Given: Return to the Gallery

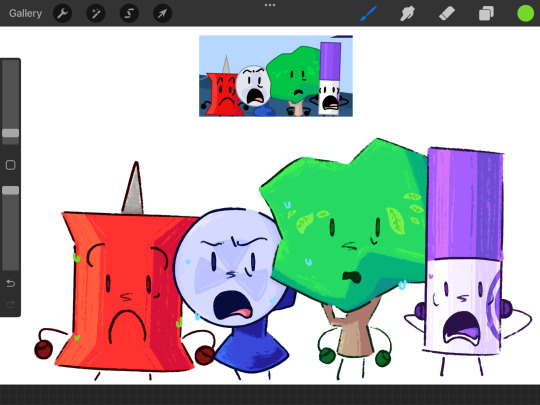Looking at the screenshot, I should click(25, 13).
